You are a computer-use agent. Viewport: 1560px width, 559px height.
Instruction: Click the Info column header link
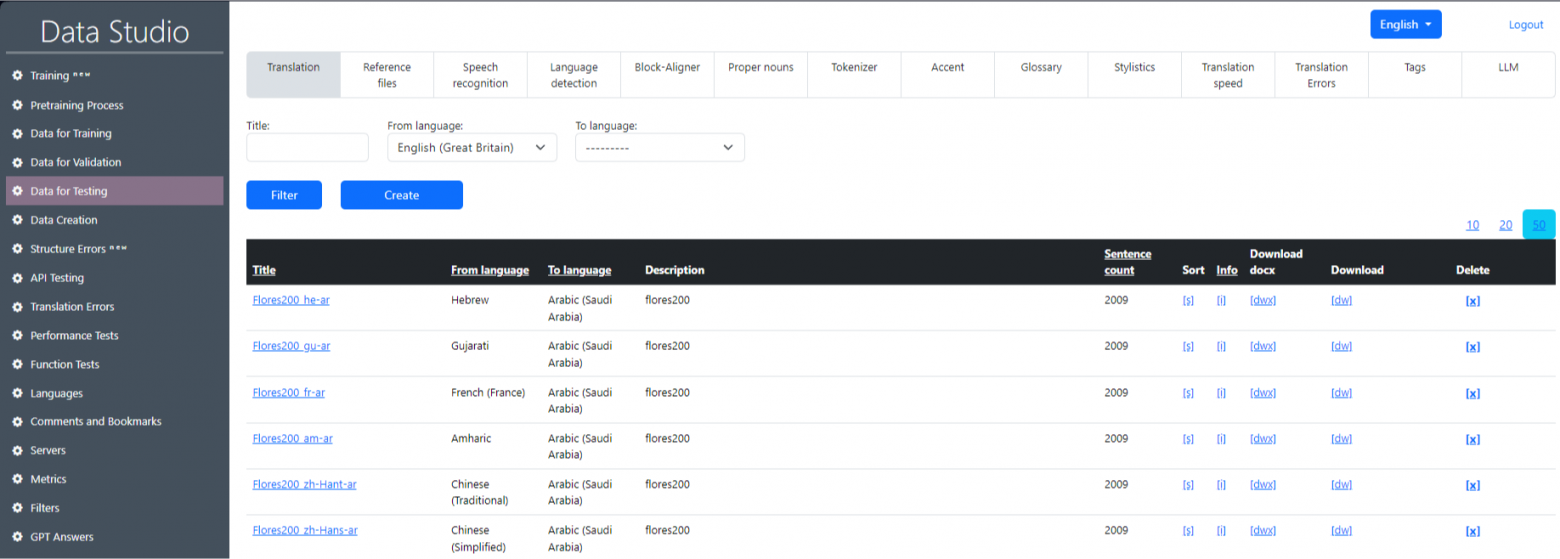1227,270
